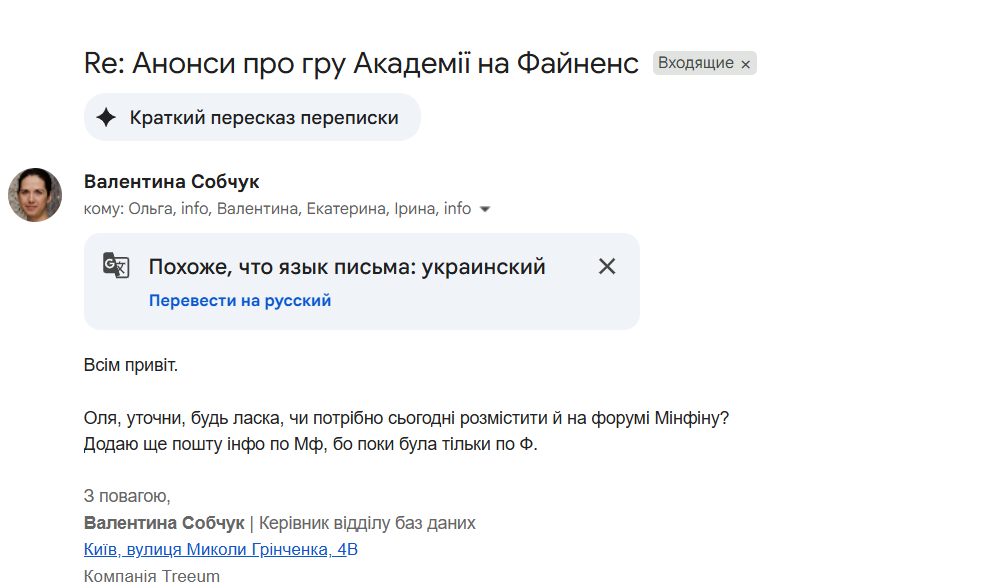Click Валентина Собчук's profile photo

coord(36,194)
